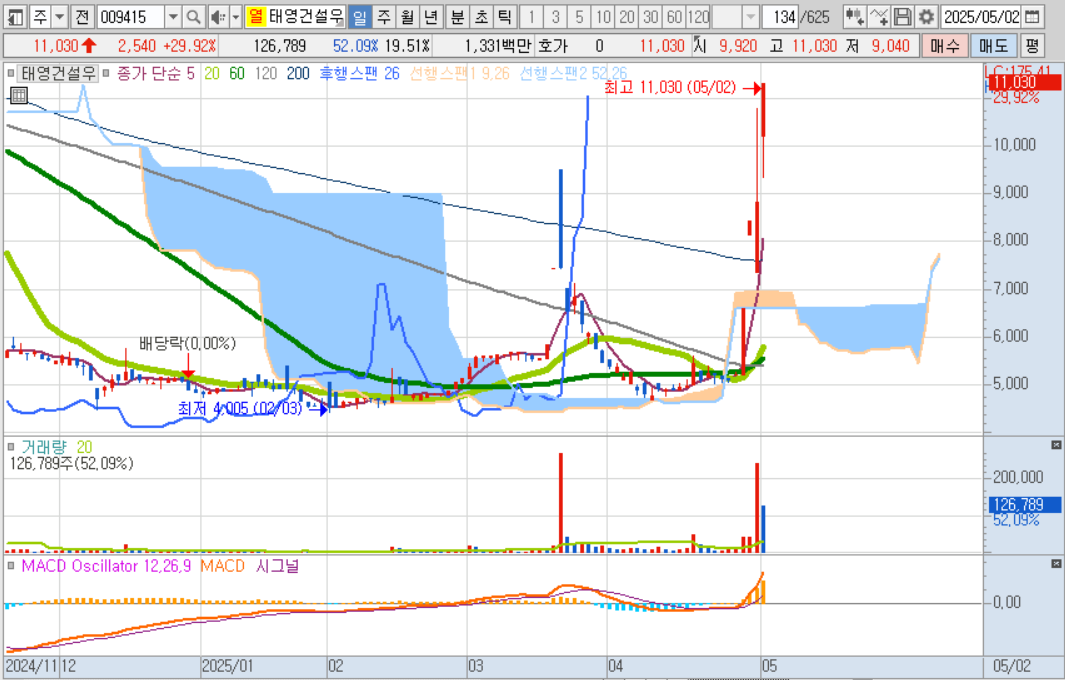
Task: Open the stock code search magnifier
Action: 193,16
